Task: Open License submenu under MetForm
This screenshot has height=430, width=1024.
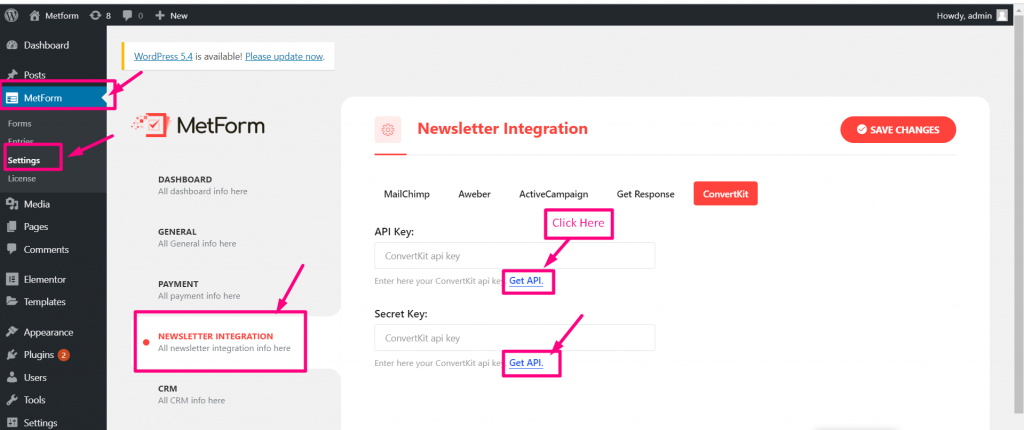Action: (22, 178)
